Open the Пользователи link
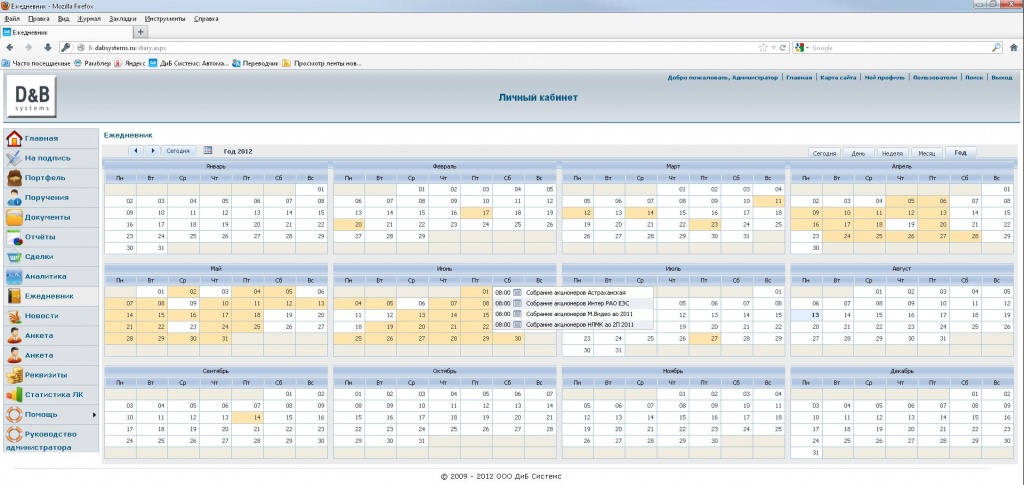This screenshot has height=485, width=1024. click(x=935, y=78)
